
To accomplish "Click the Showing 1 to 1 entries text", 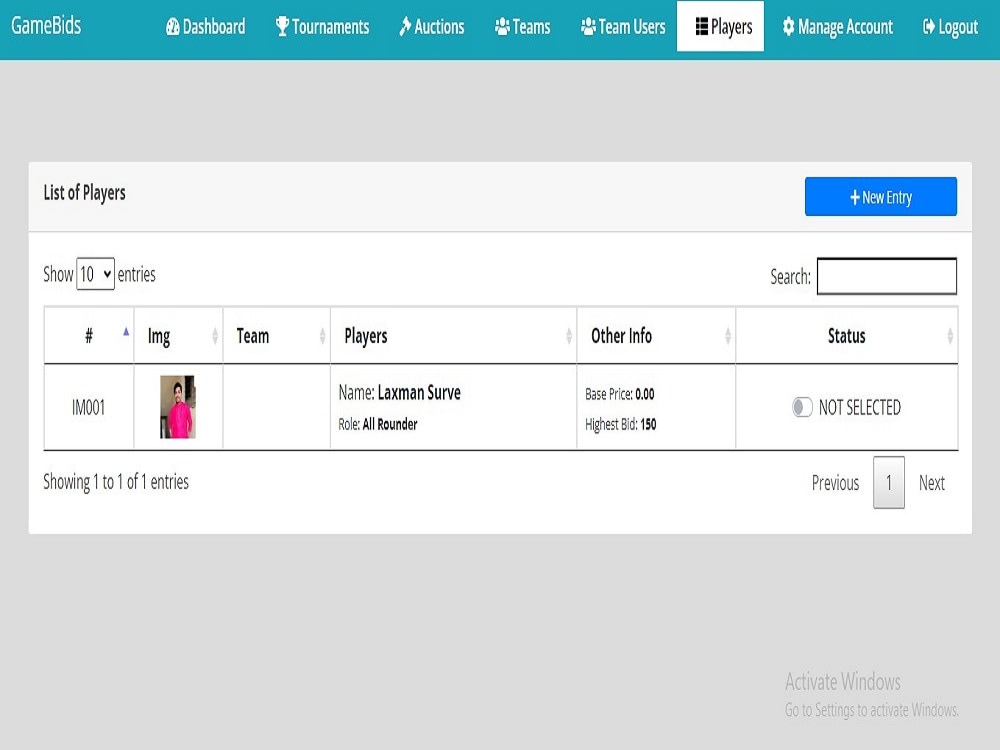I will tap(116, 482).
